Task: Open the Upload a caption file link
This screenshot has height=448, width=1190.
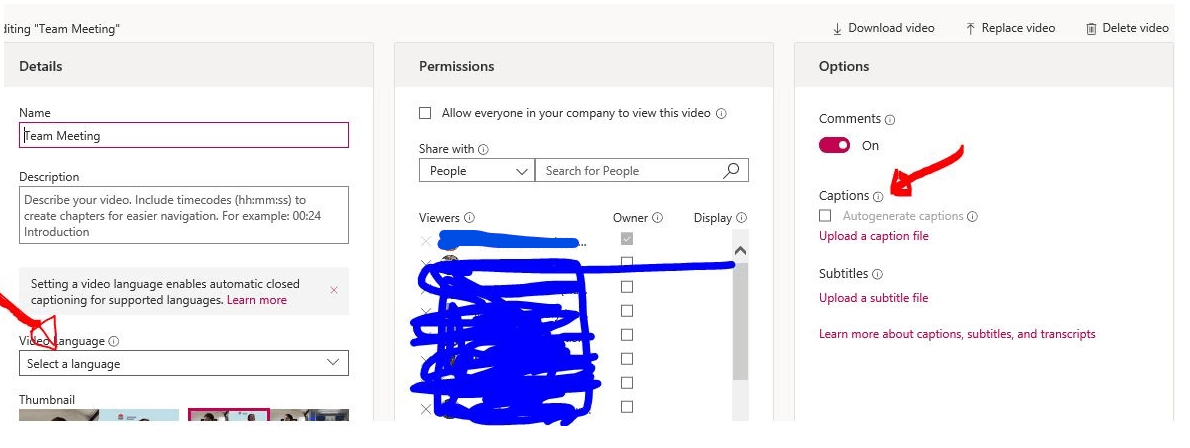Action: 874,236
